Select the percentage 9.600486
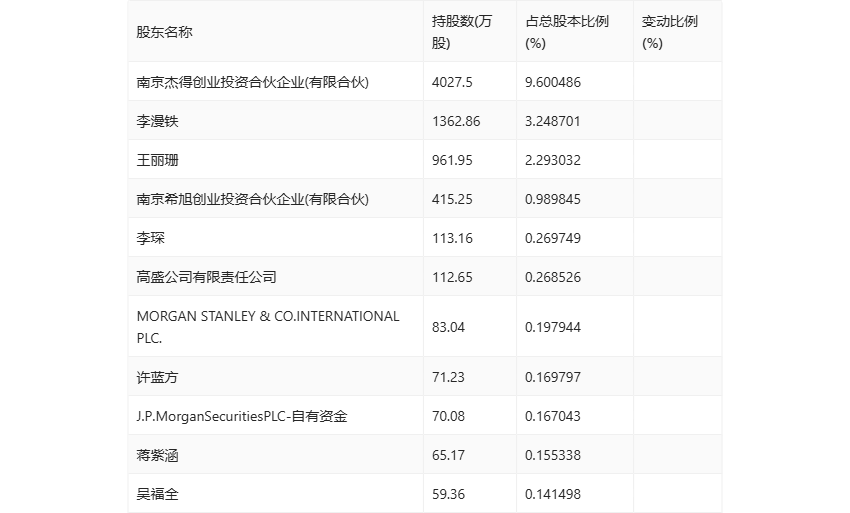This screenshot has height=513, width=850. click(x=553, y=82)
